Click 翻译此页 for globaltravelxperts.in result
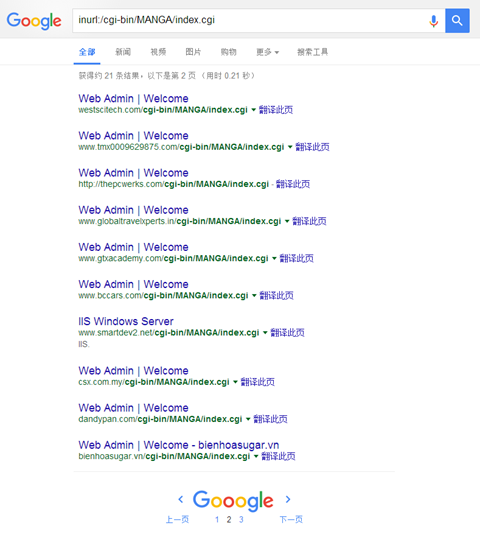480x534 pixels. (x=309, y=221)
